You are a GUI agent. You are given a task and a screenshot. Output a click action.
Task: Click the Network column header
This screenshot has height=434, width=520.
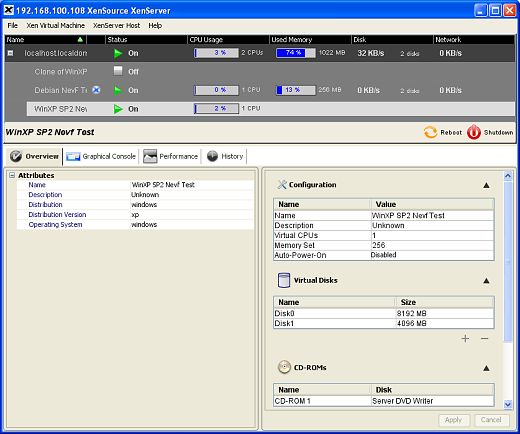coord(474,39)
